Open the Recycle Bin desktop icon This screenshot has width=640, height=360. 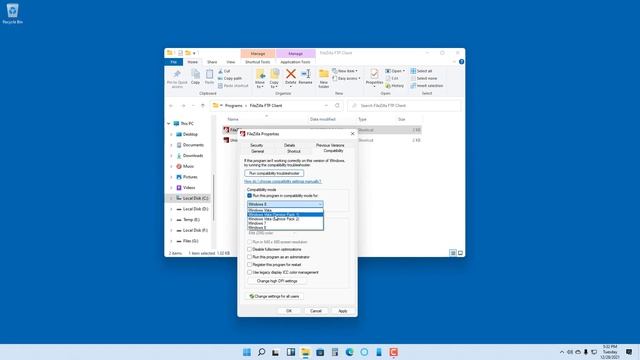(x=12, y=13)
